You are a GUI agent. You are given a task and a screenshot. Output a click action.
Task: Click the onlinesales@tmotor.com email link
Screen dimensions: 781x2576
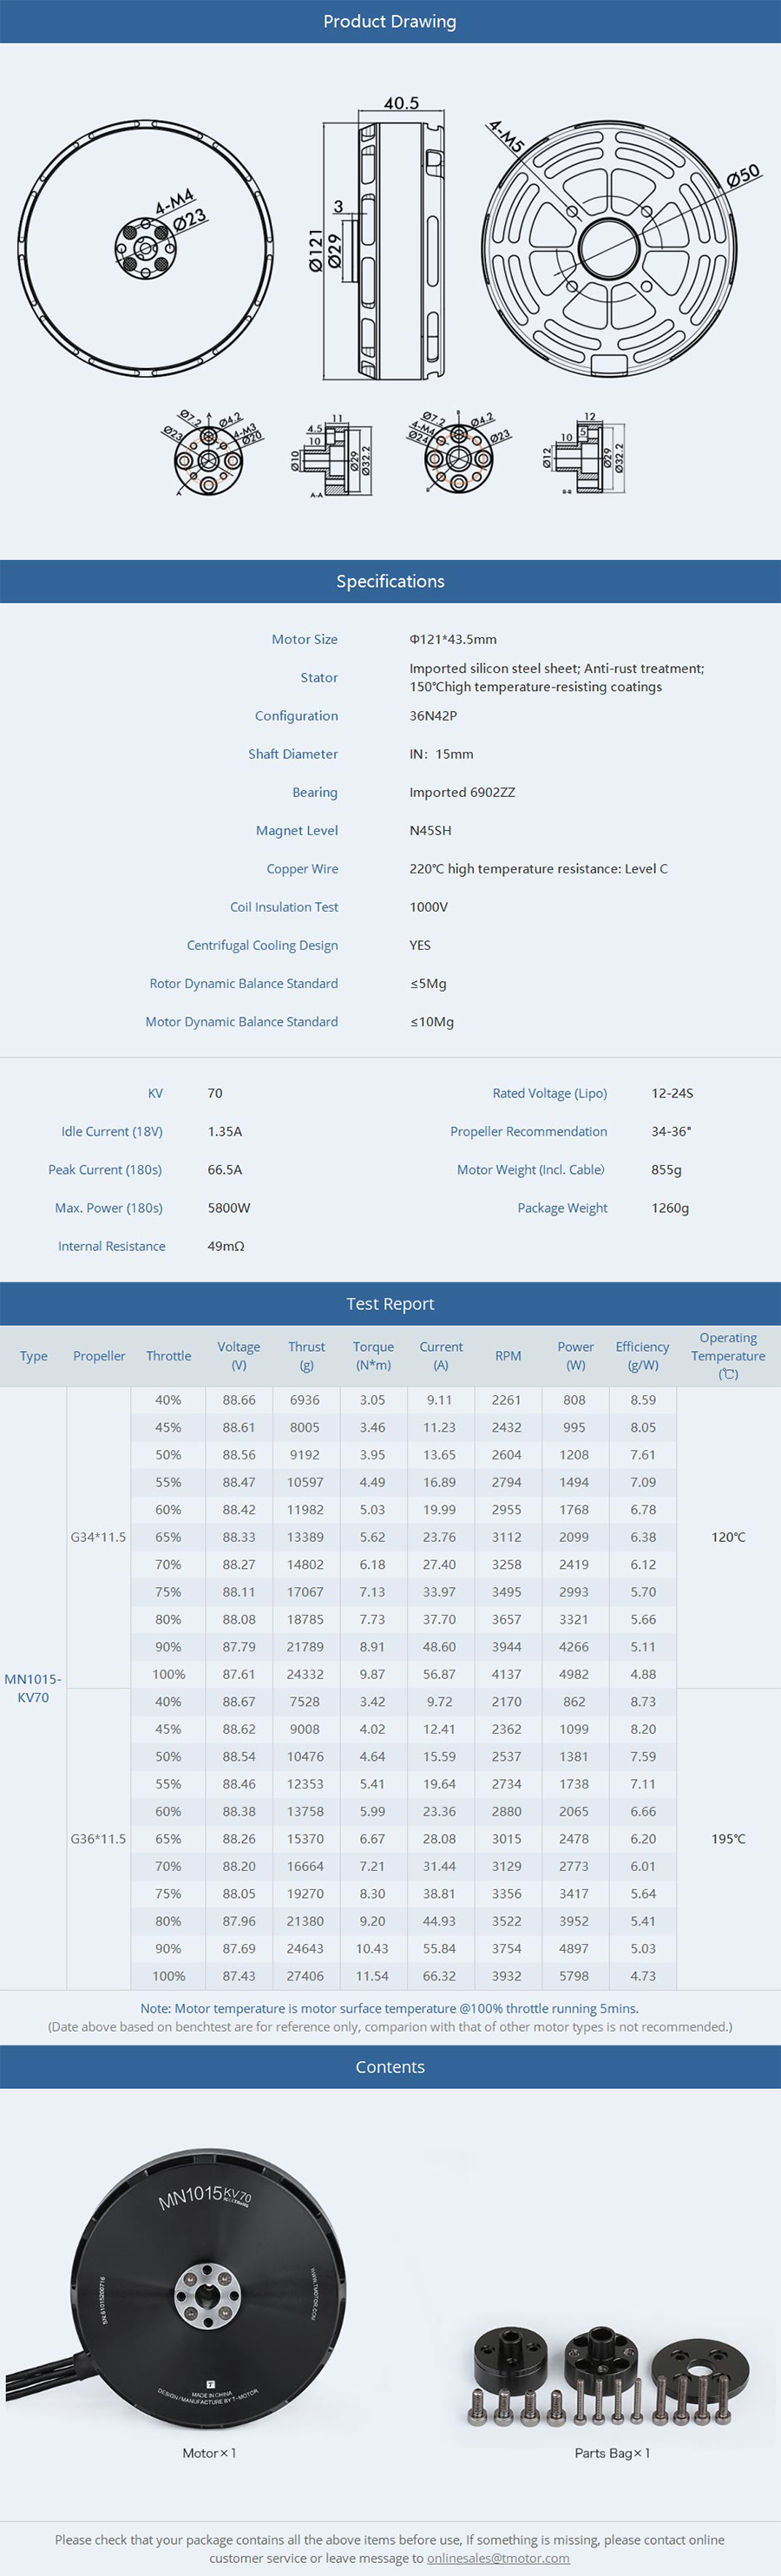498,2557
